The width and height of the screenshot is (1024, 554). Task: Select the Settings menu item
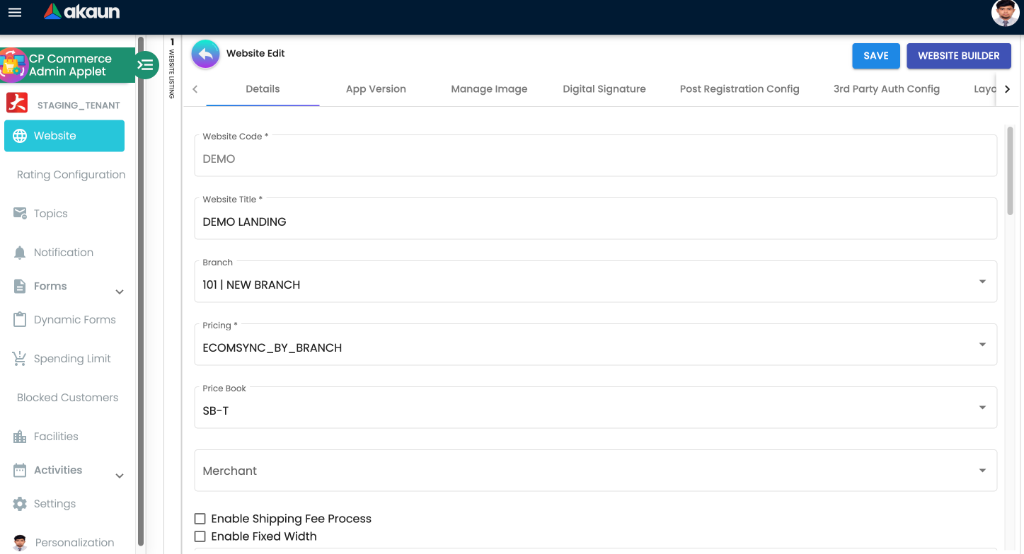pos(55,504)
